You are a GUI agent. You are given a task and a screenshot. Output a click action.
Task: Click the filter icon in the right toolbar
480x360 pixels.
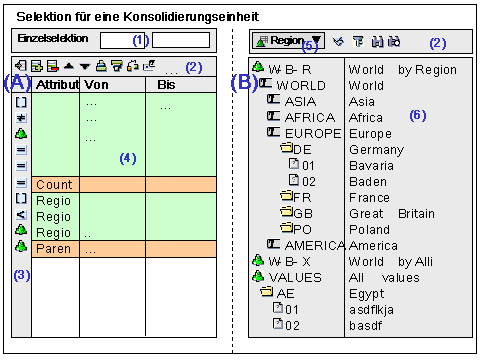358,42
